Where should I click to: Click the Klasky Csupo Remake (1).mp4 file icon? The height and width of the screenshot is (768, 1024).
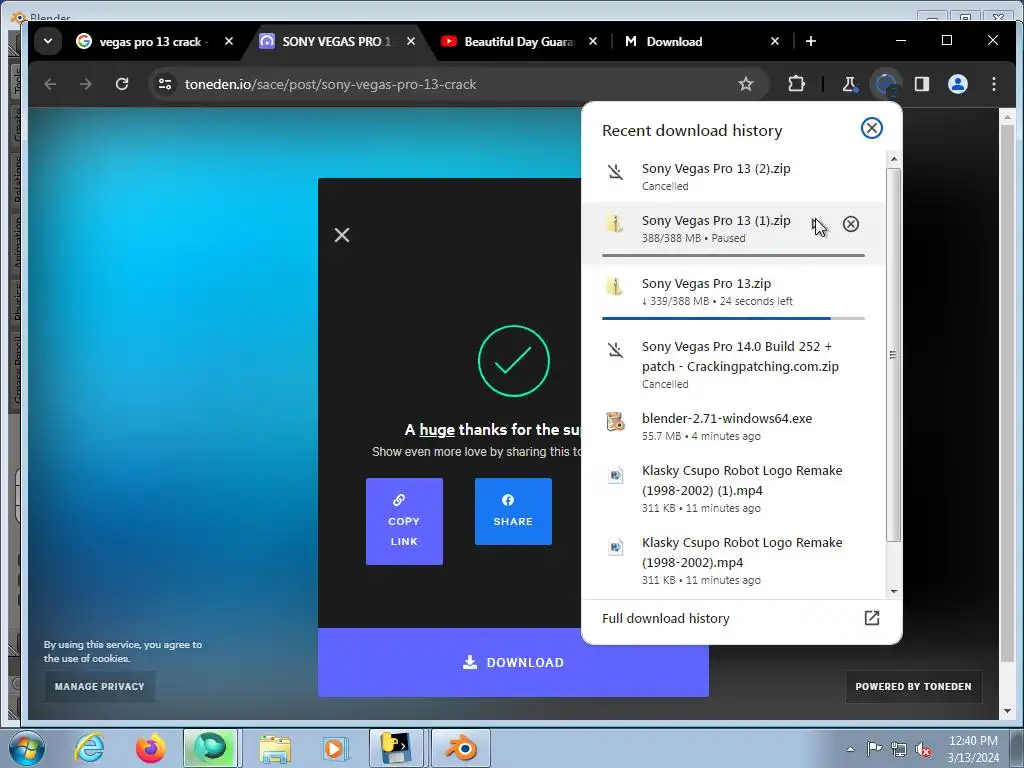click(615, 475)
